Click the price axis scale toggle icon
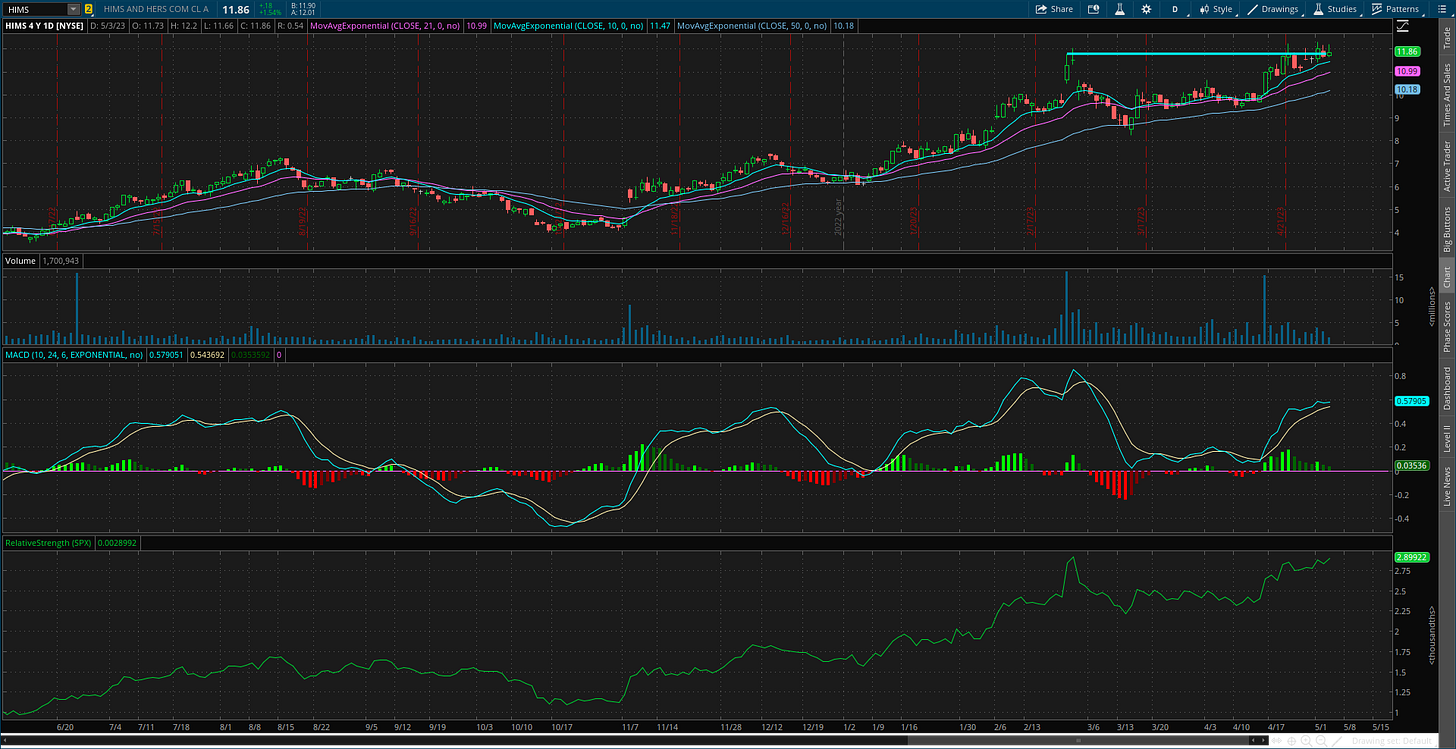Viewport: 1456px width, 749px height. pyautogui.click(x=1403, y=25)
